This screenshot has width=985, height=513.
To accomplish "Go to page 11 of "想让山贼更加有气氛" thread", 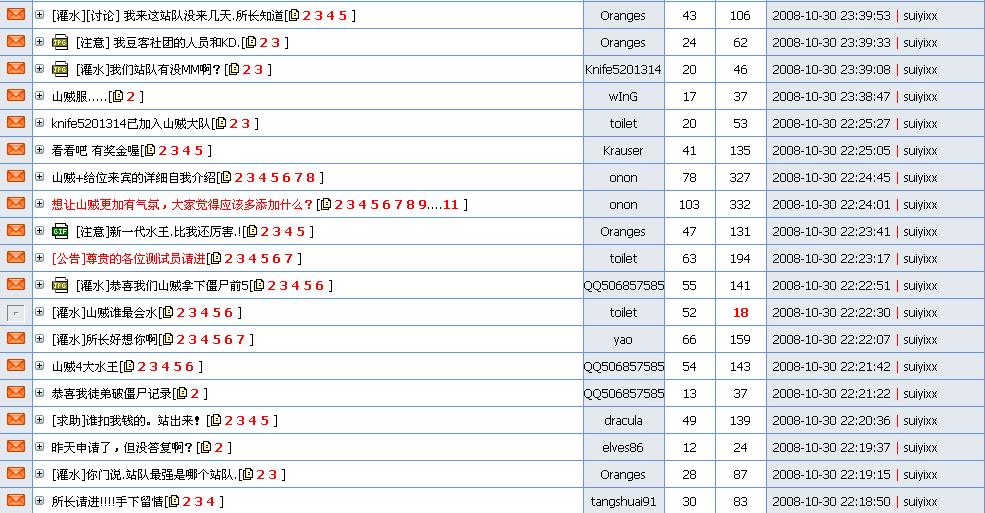I will click(450, 204).
